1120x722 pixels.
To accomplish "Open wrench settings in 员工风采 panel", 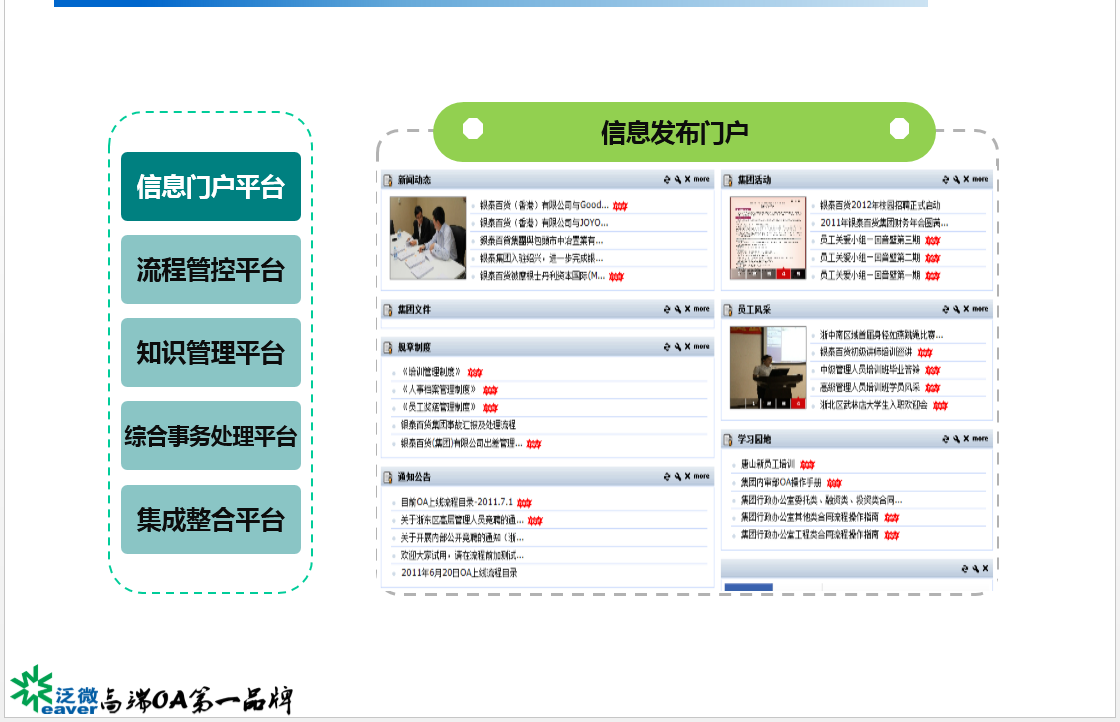I will pos(956,309).
